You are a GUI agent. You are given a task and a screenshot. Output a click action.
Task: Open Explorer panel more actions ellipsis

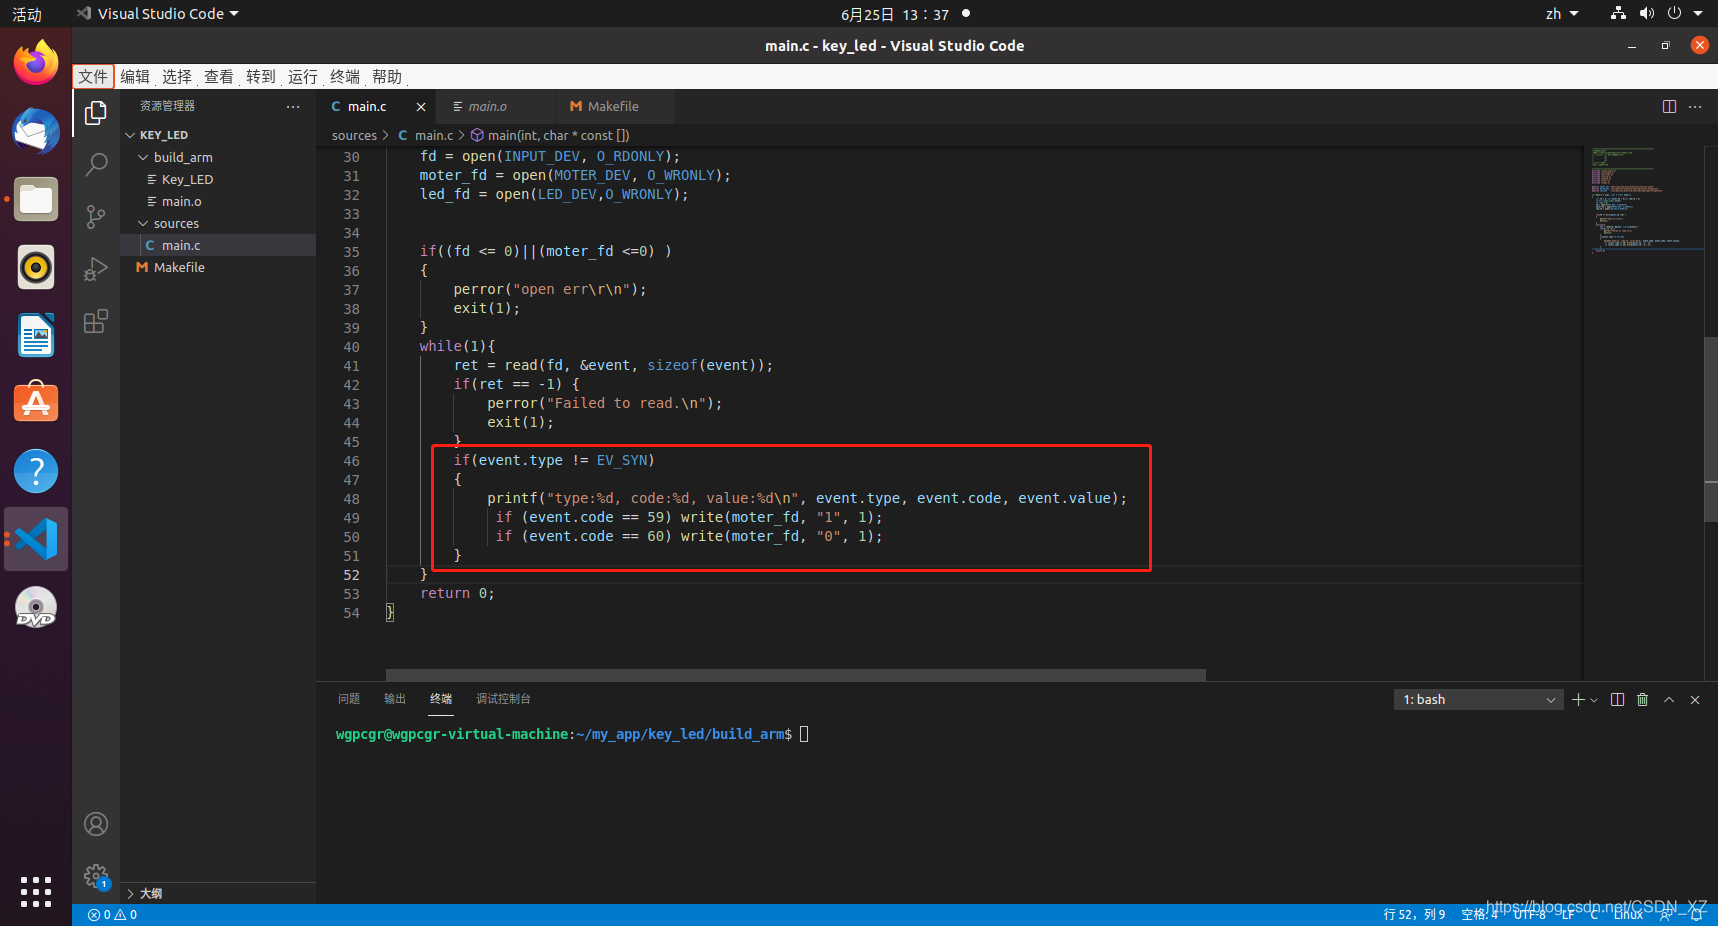(x=293, y=106)
